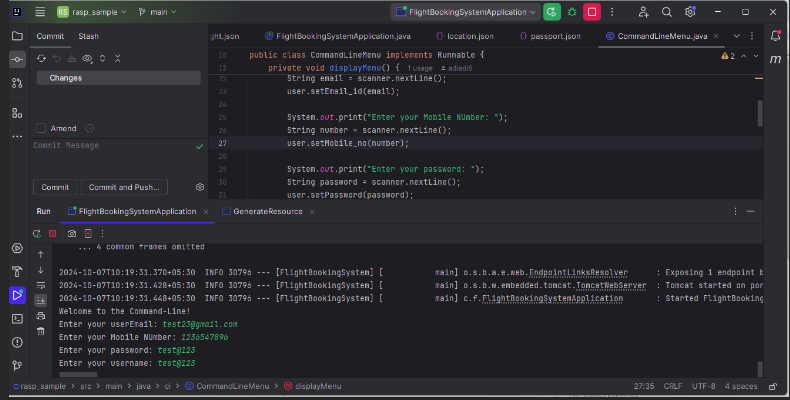Click CommandLineMenu in the breadcrumb bar
The image size is (790, 400).
(227, 386)
